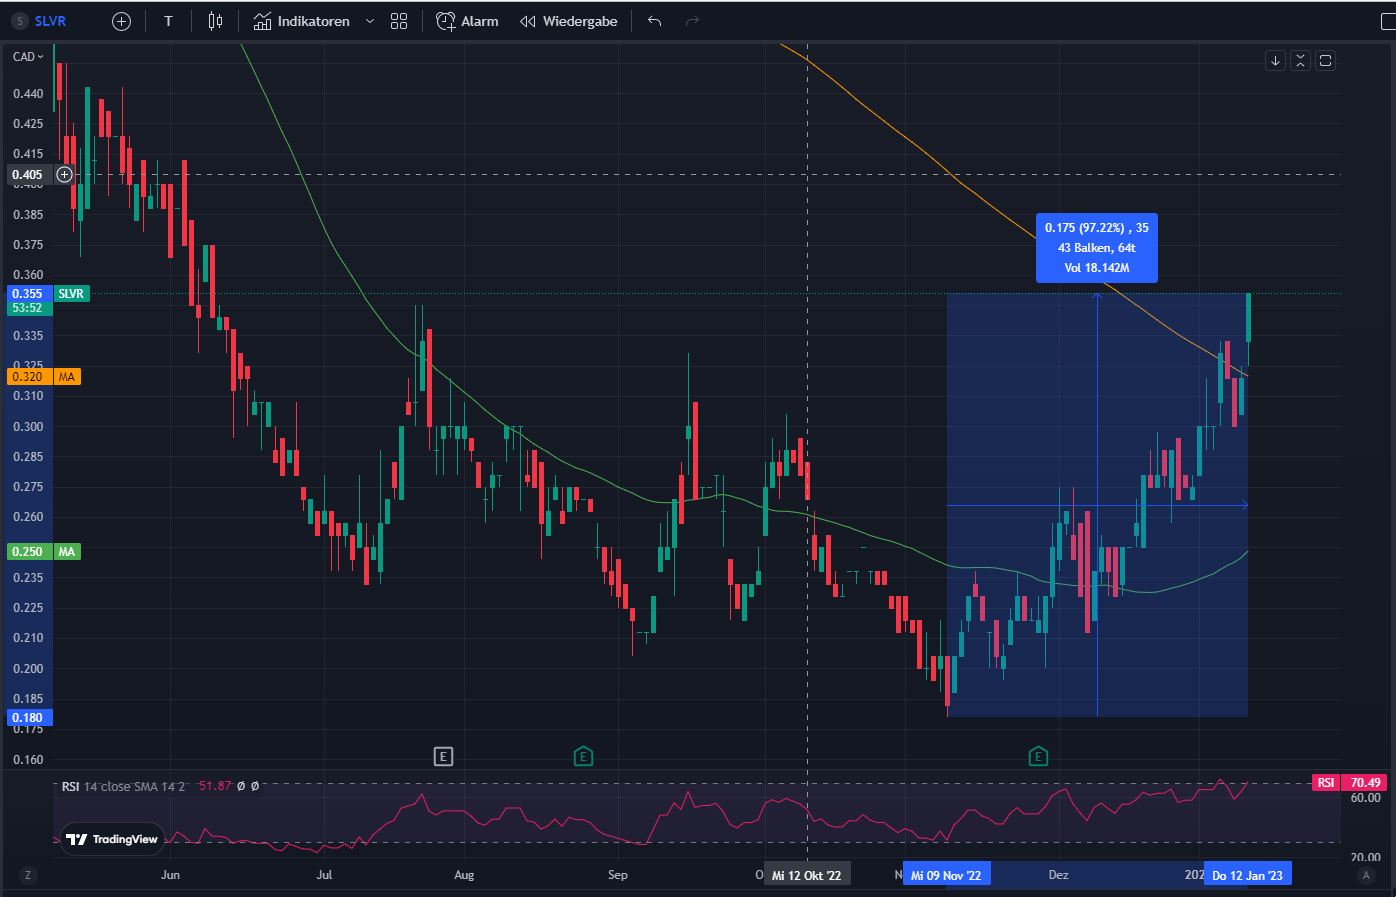Click the 0.160 price axis label

pyautogui.click(x=28, y=760)
